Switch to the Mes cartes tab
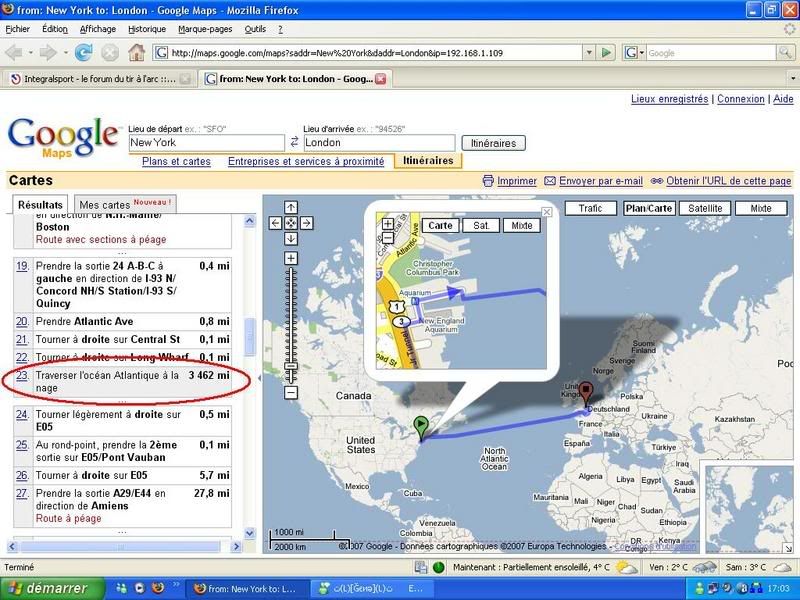The width and height of the screenshot is (800, 600). click(126, 204)
